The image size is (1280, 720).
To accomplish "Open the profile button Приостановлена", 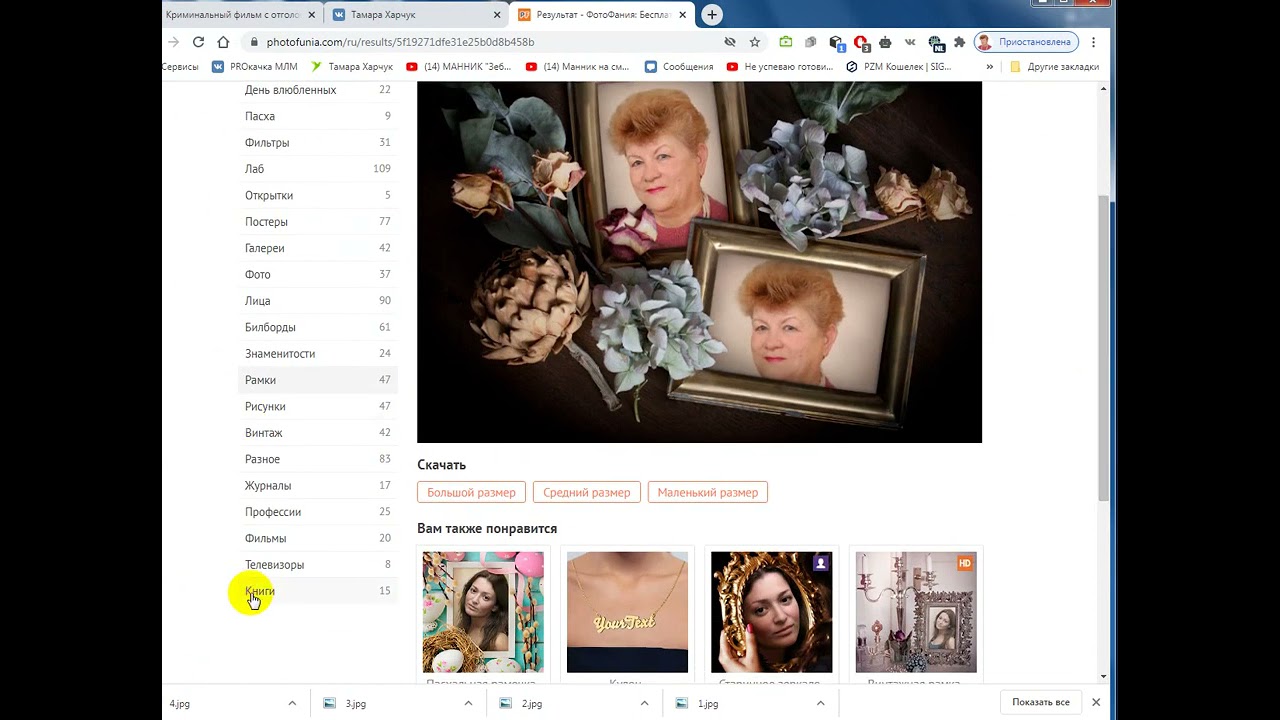I will tap(1027, 42).
